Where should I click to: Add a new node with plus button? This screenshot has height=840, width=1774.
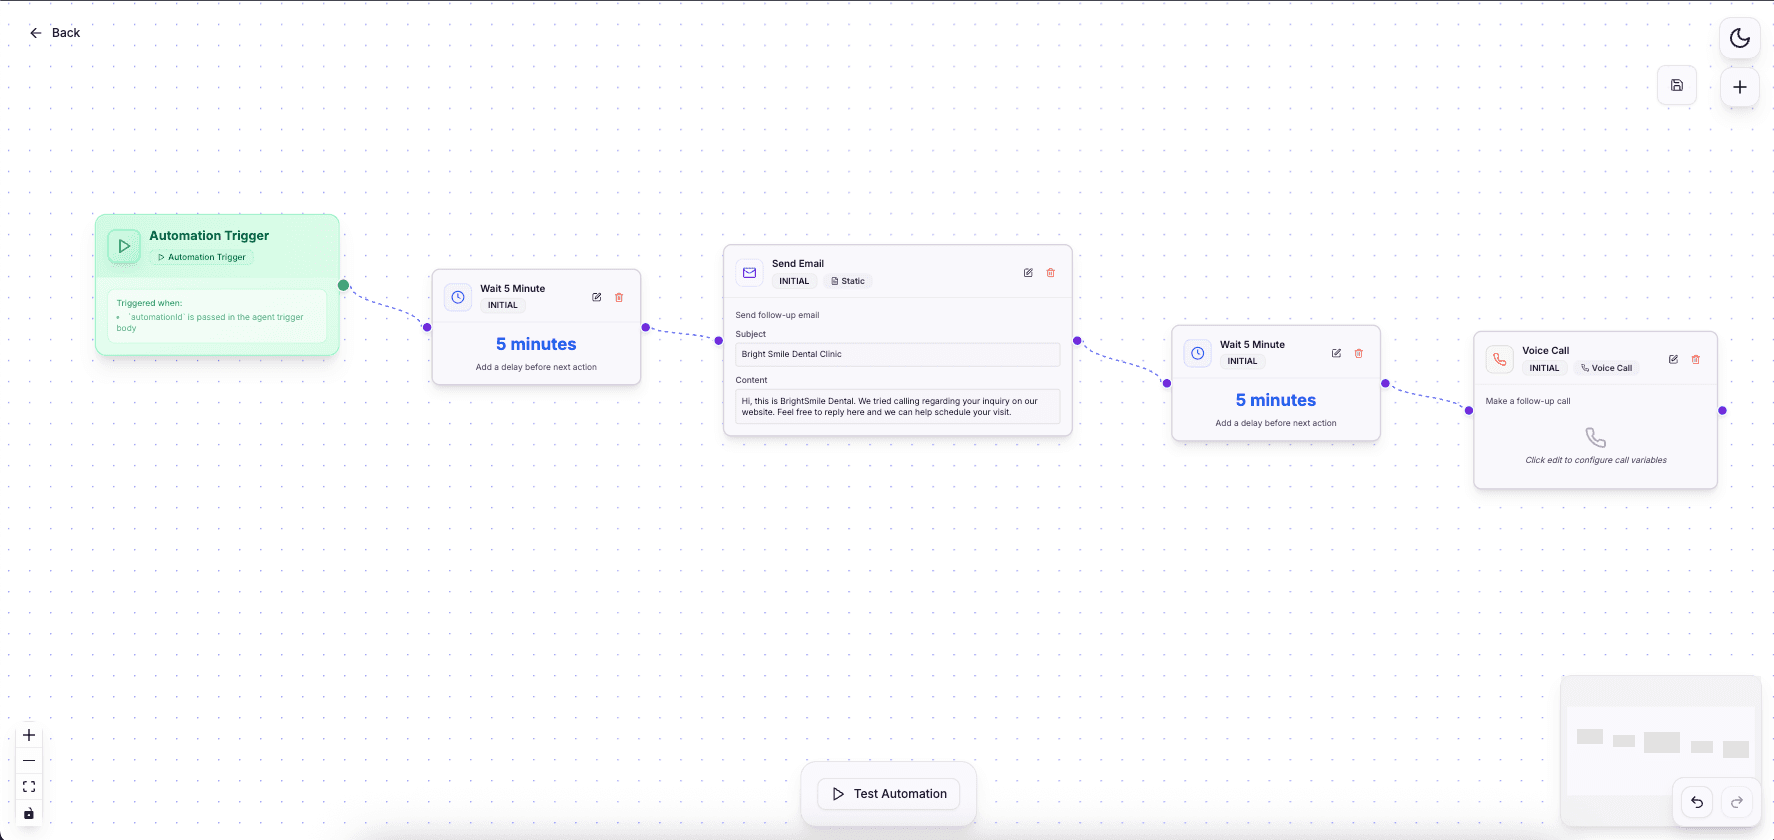point(1740,87)
